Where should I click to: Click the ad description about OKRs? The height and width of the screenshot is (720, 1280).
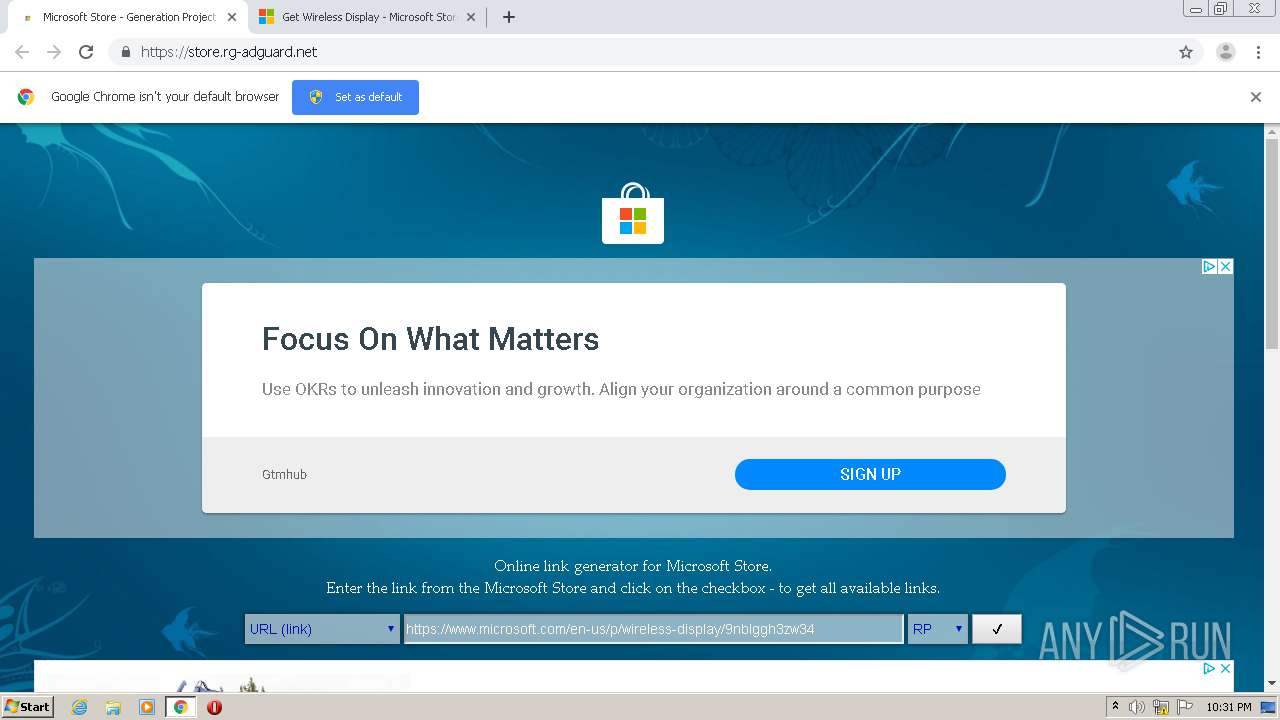pyautogui.click(x=621, y=389)
